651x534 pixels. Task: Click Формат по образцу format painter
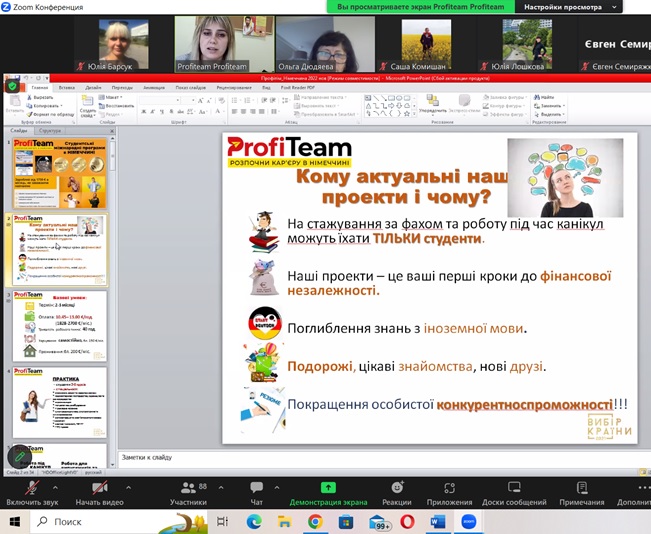coord(50,114)
